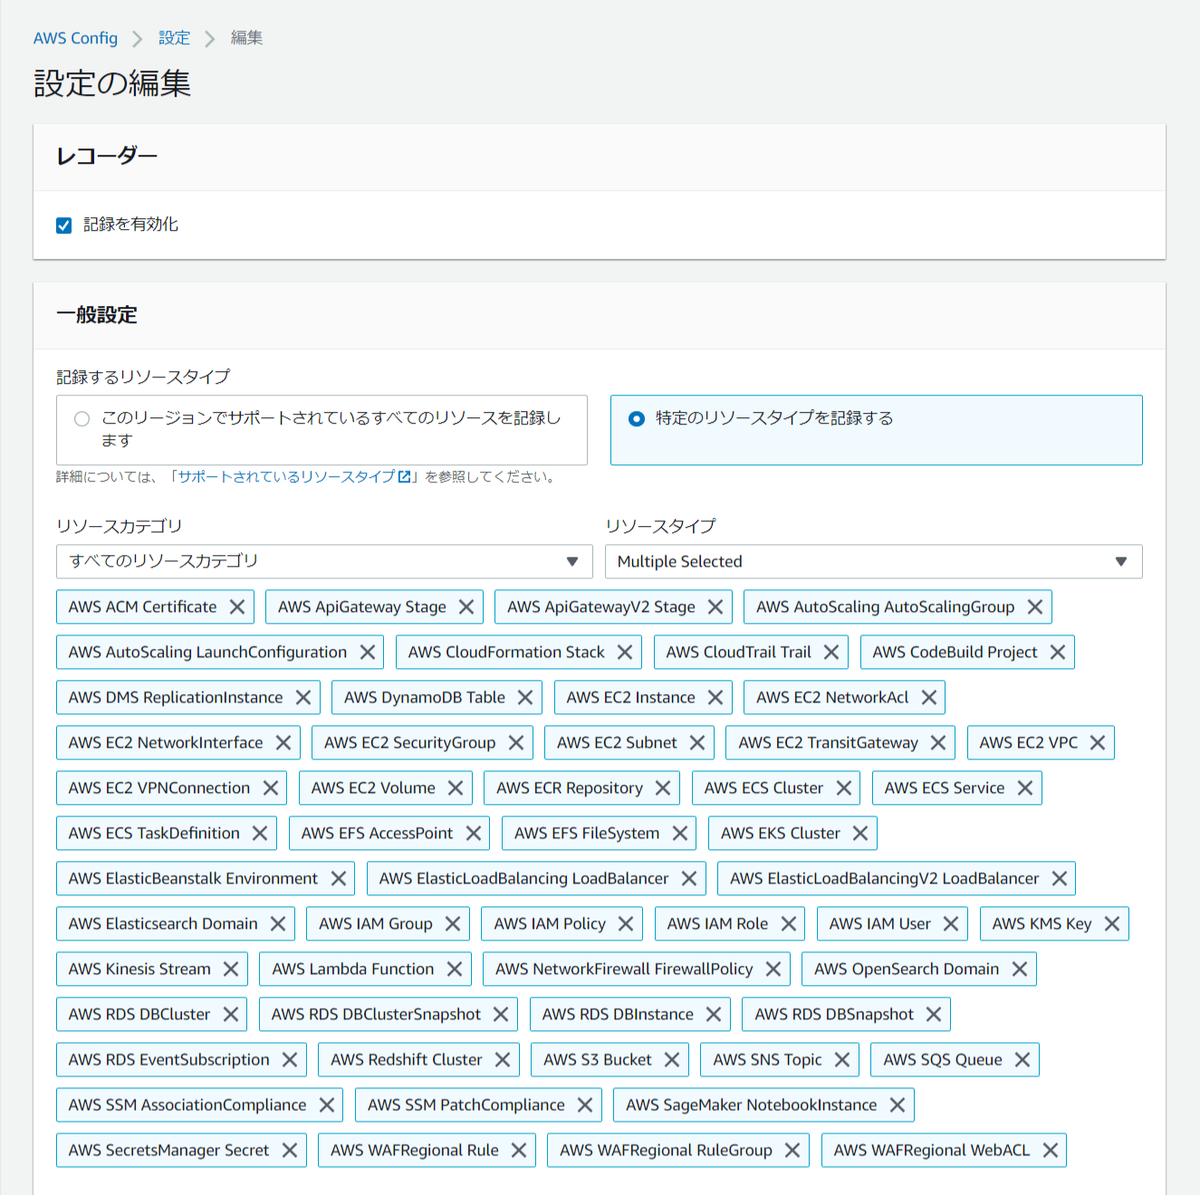Remove AWS ECR Repository tag
Viewport: 1200px width, 1195px height.
[x=662, y=788]
